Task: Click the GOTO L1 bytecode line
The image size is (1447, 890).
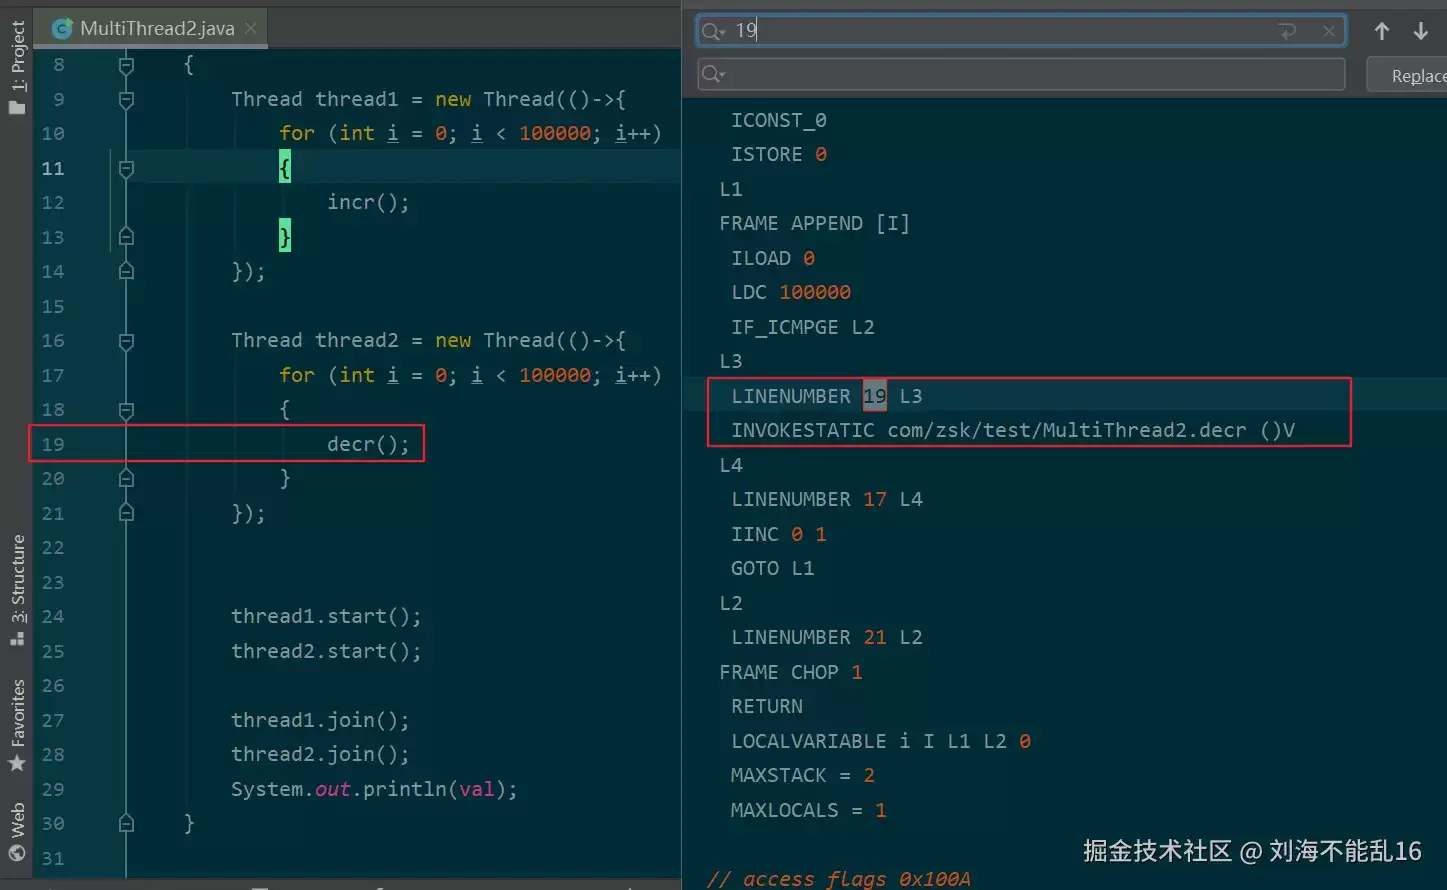Action: pyautogui.click(x=772, y=568)
